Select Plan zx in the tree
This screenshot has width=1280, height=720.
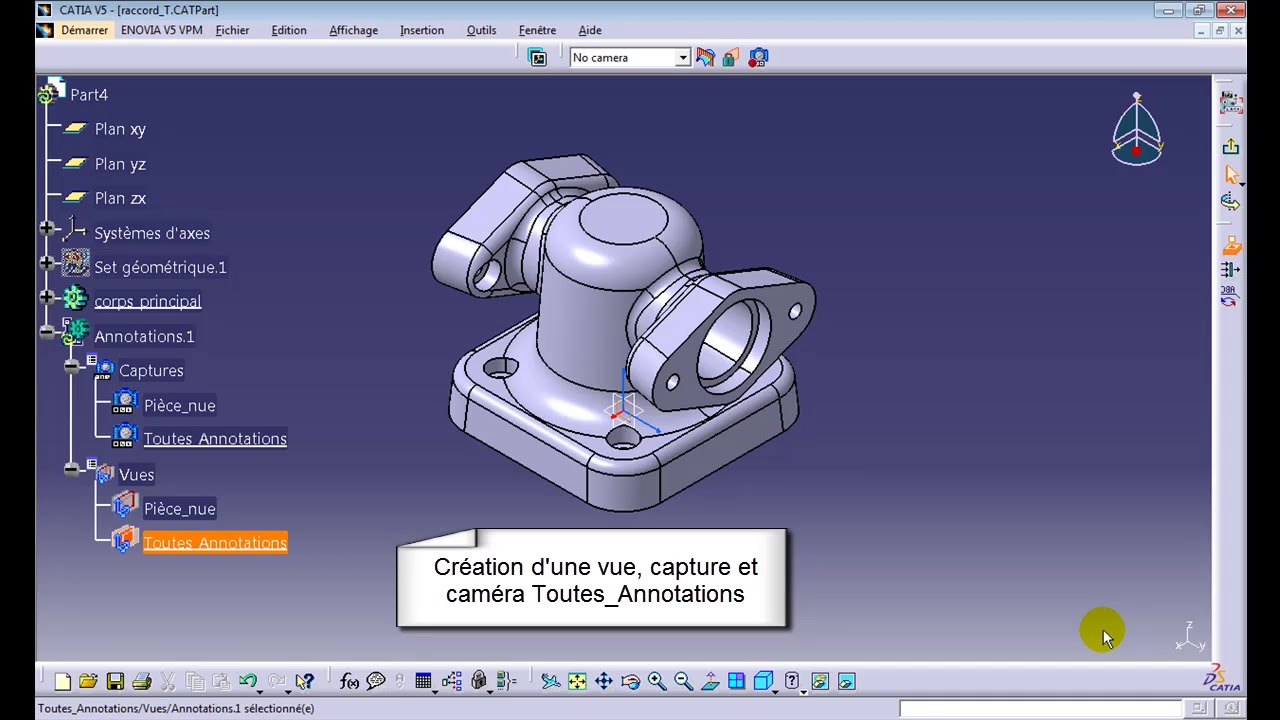(120, 198)
